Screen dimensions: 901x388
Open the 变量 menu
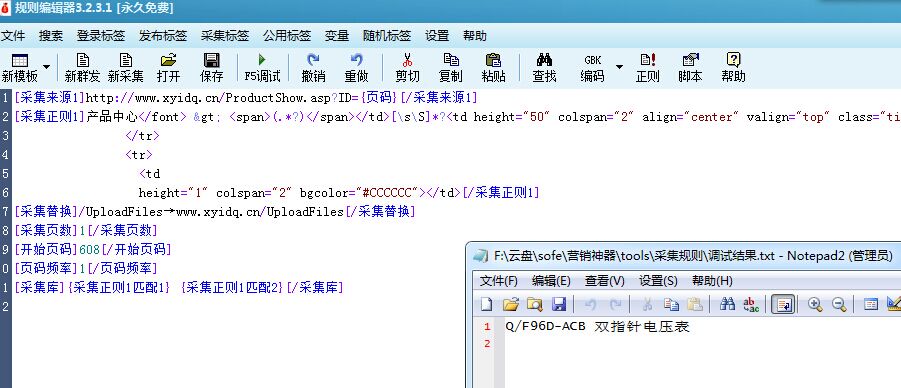pos(337,36)
